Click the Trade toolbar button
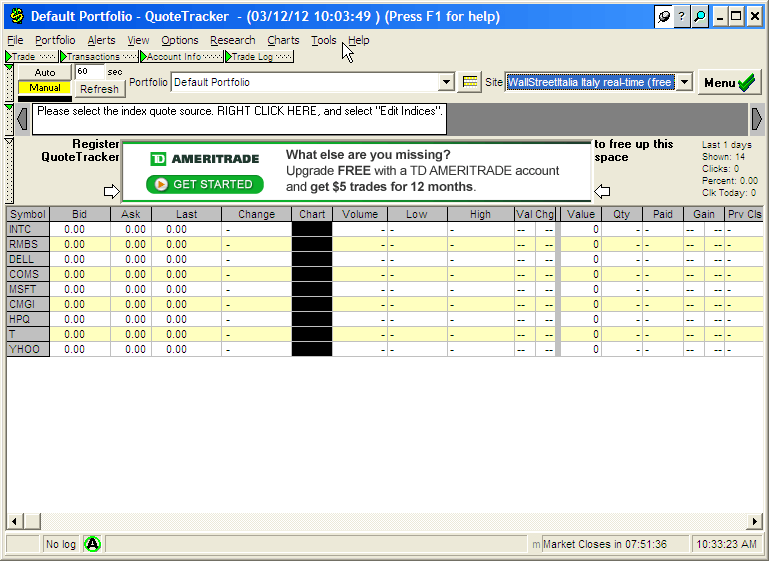 pyautogui.click(x=32, y=56)
